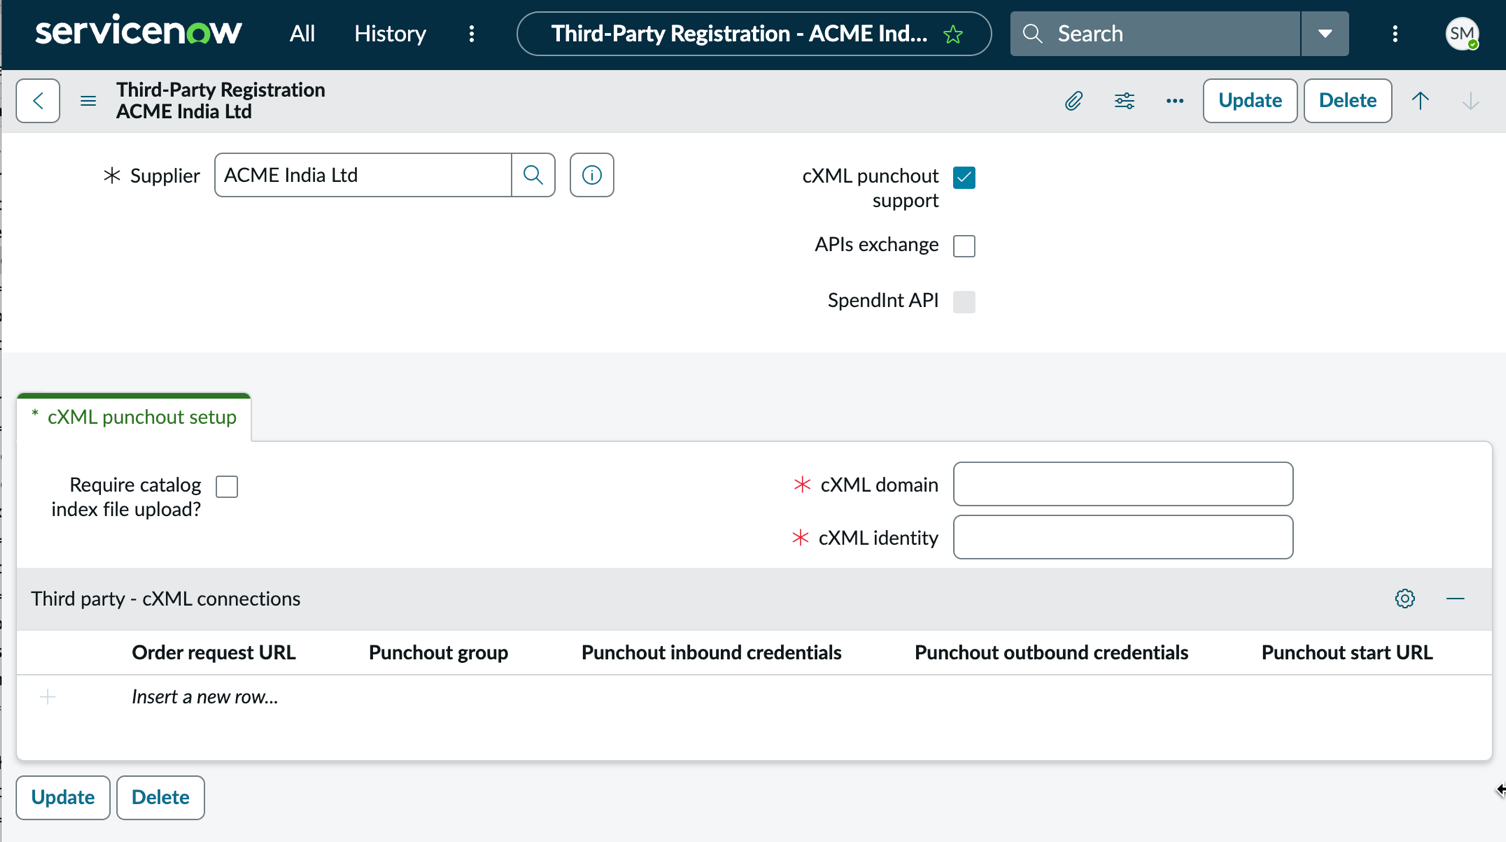
Task: Open personalize form settings sliders icon
Action: [x=1124, y=101]
